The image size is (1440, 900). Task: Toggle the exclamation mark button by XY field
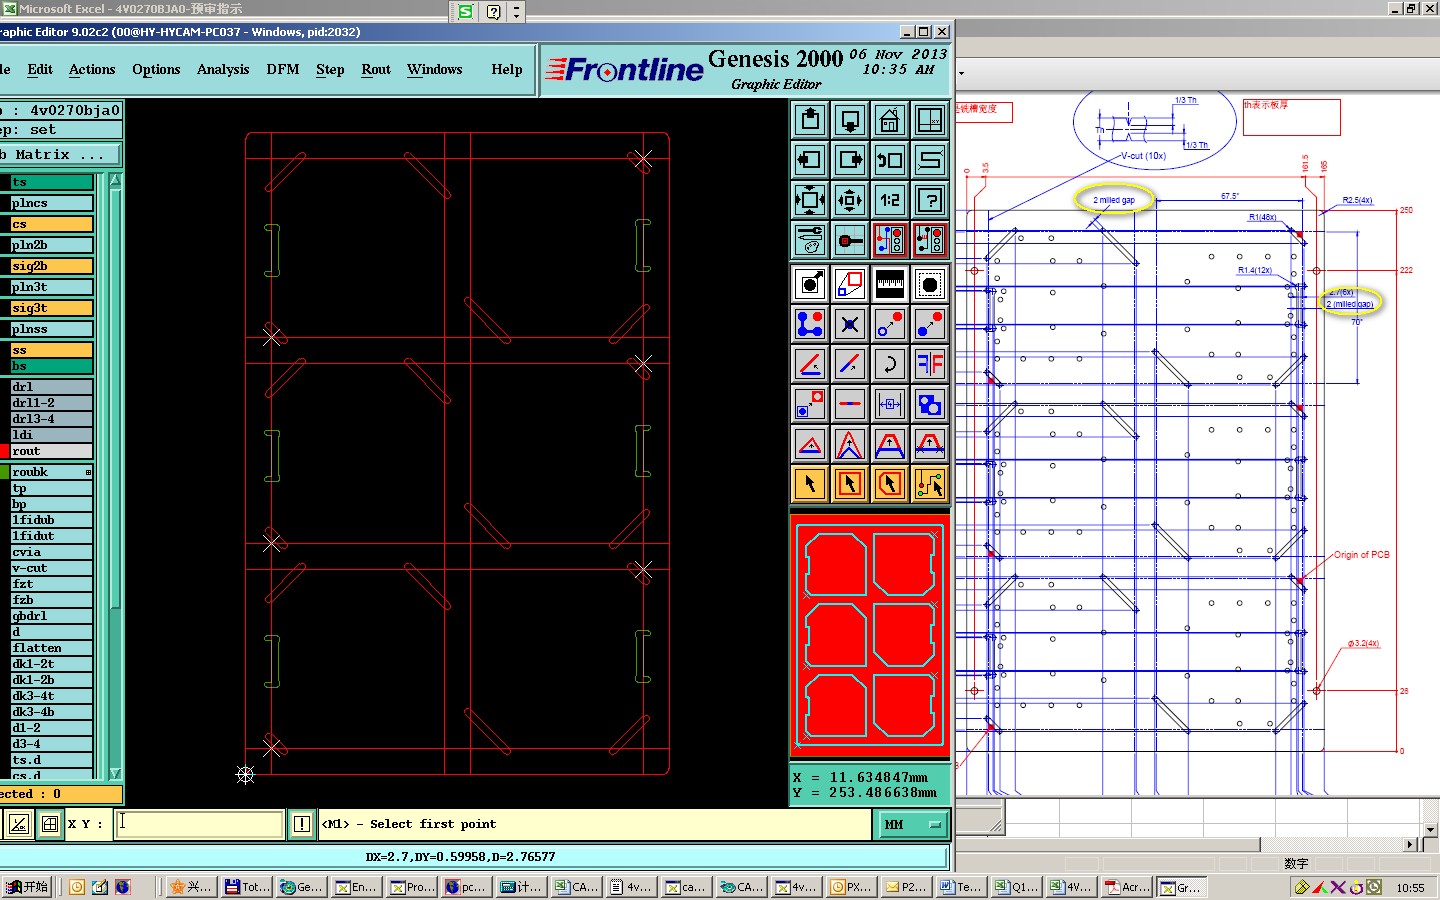click(302, 824)
